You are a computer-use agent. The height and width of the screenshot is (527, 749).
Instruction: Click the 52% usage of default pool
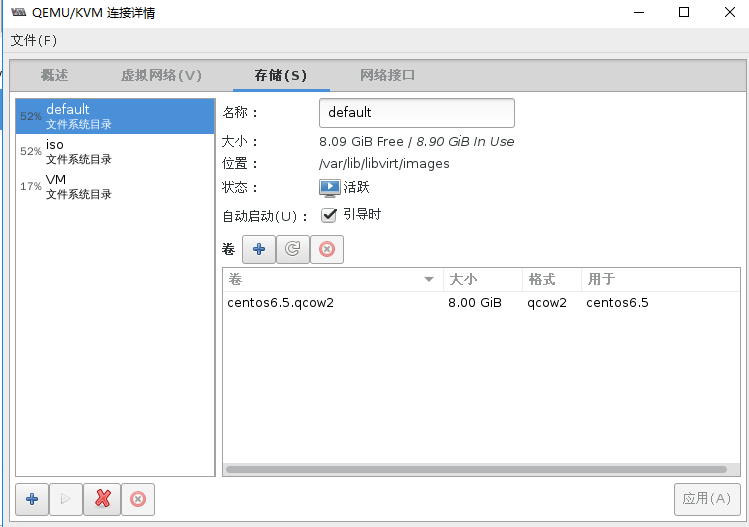31,116
